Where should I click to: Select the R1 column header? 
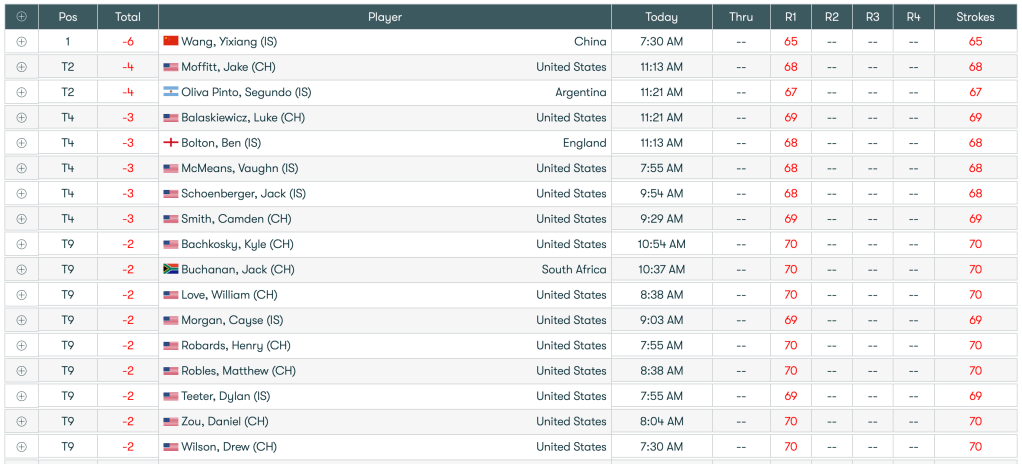coord(790,17)
